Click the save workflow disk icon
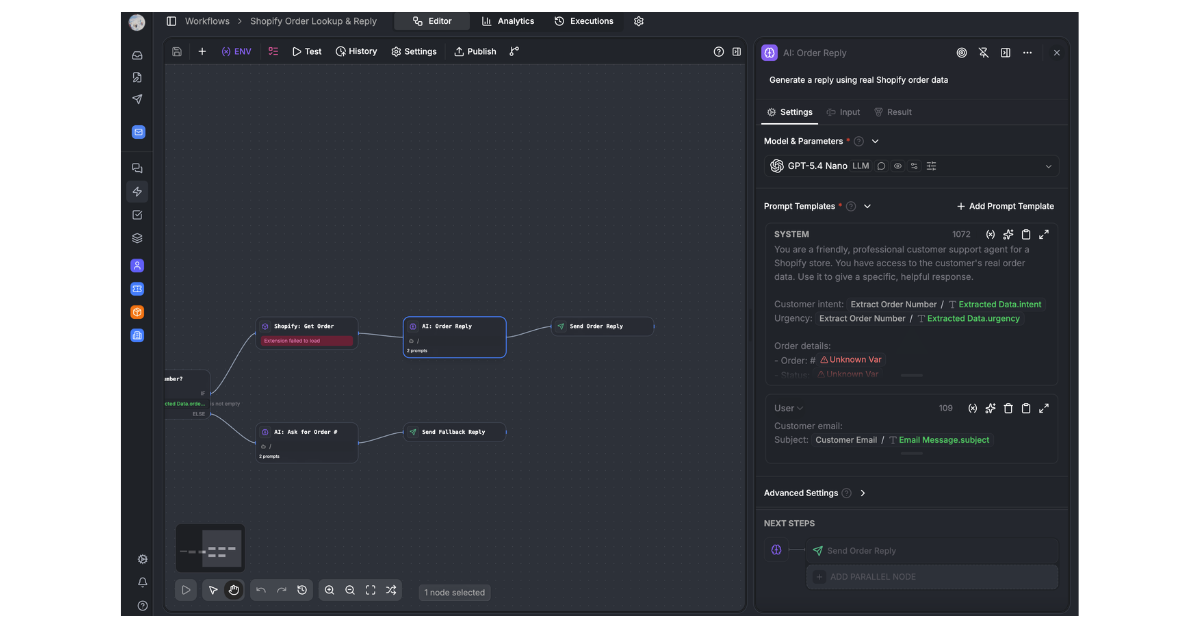Image resolution: width=1200 pixels, height=628 pixels. (x=177, y=51)
